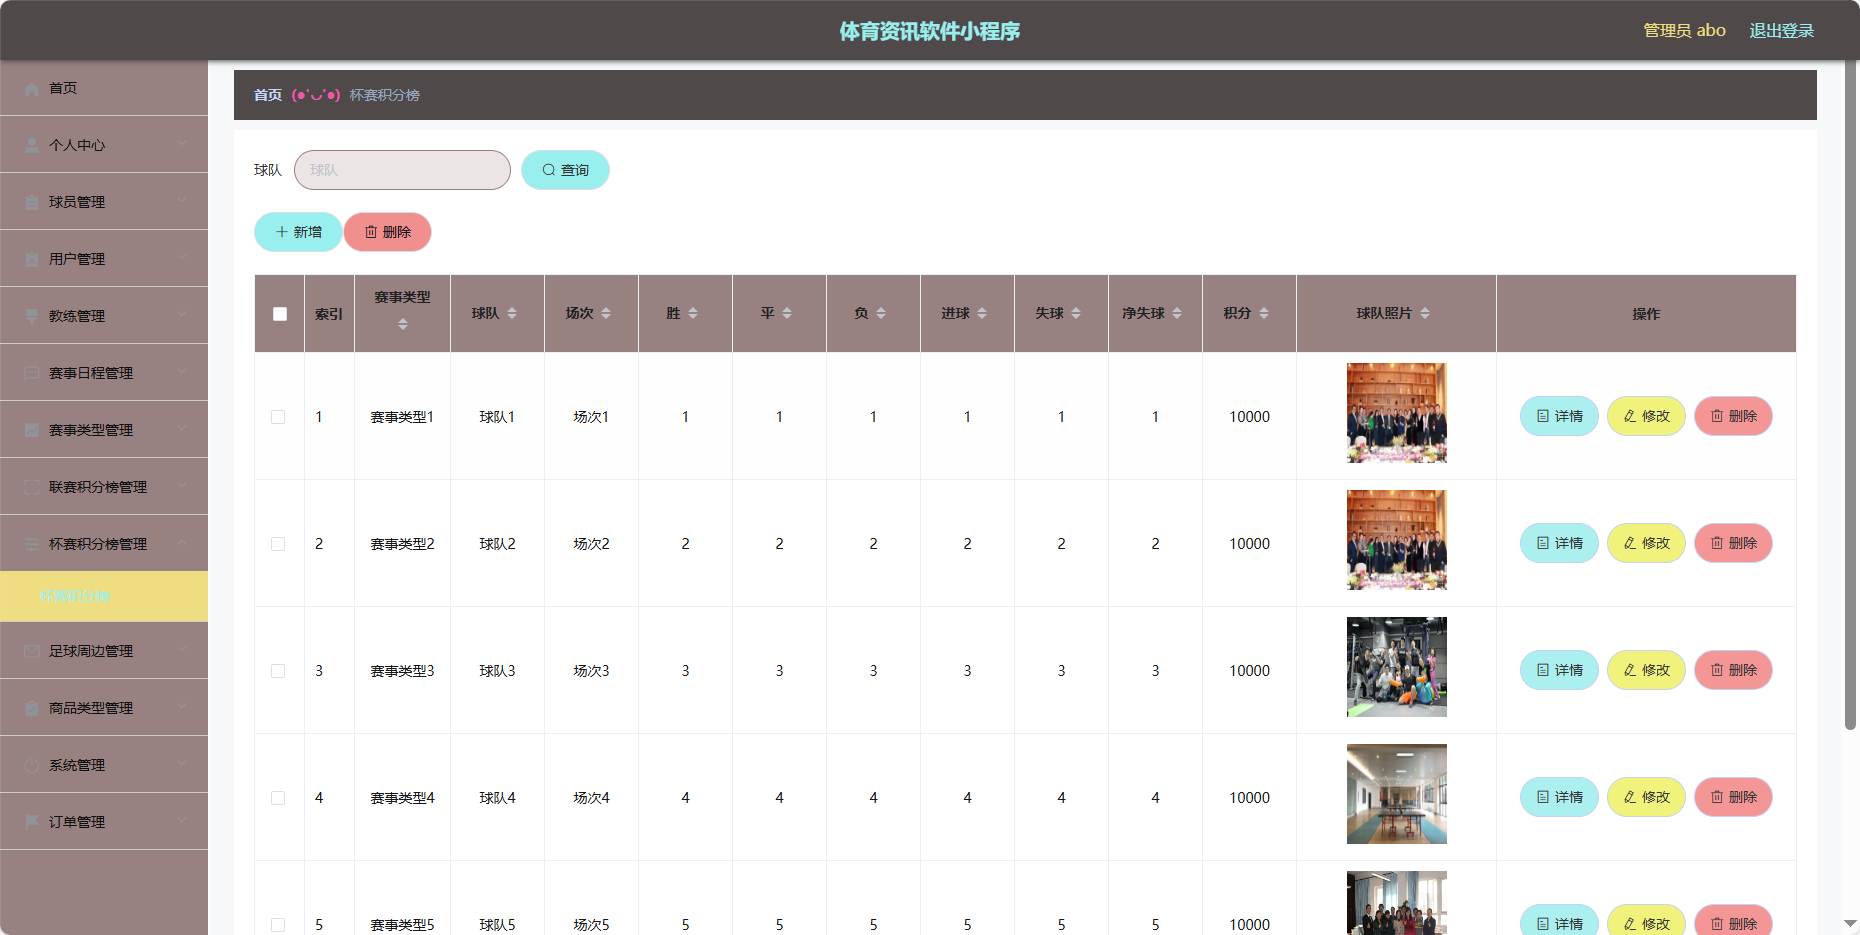Select the highlighted 杯赛积分榜 submenu item

point(104,596)
